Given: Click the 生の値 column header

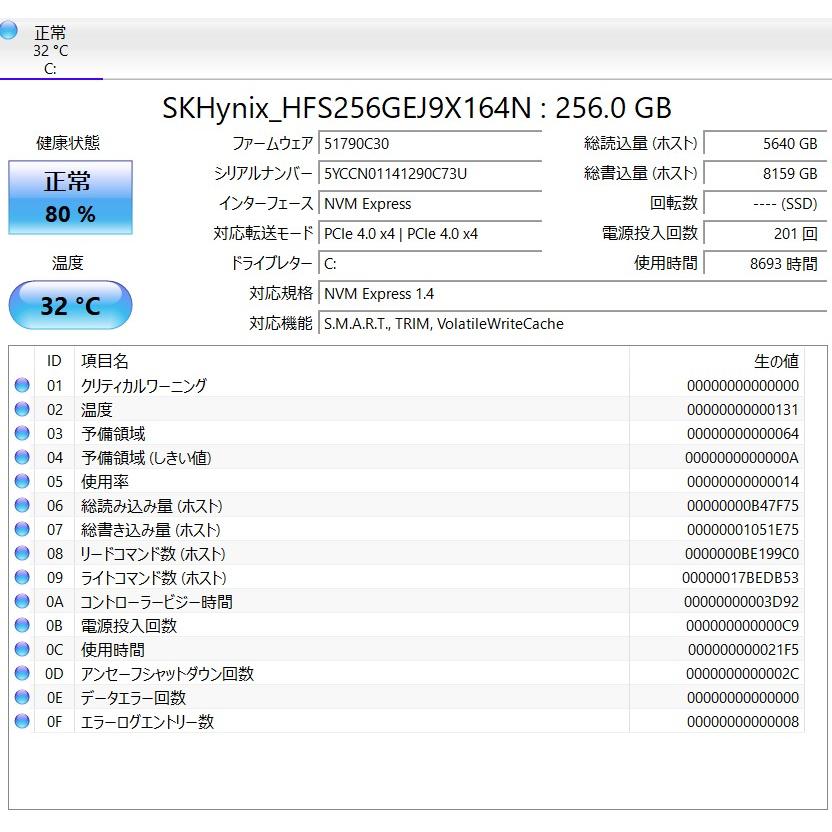Looking at the screenshot, I should point(717,361).
